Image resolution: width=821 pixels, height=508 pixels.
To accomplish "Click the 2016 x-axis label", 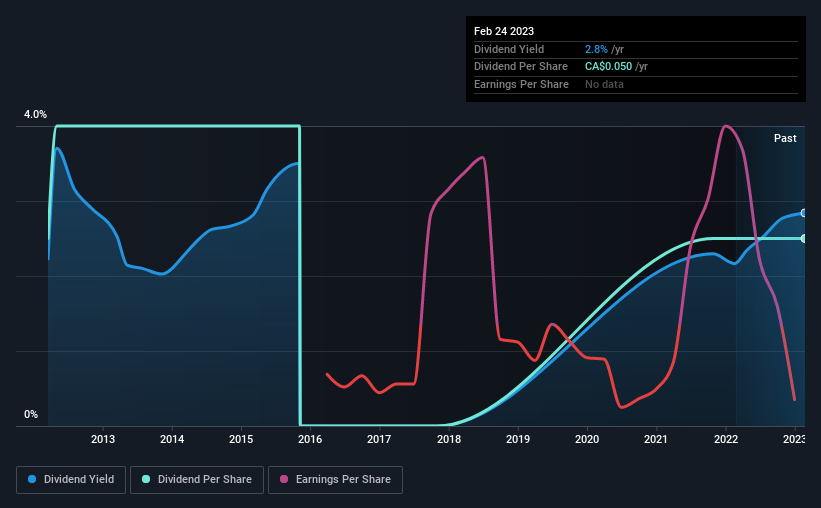I will [x=310, y=439].
